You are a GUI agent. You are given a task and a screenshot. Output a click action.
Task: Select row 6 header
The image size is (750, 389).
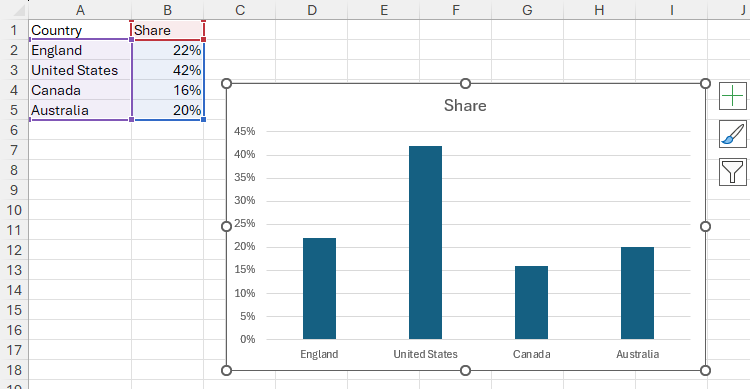point(14,130)
